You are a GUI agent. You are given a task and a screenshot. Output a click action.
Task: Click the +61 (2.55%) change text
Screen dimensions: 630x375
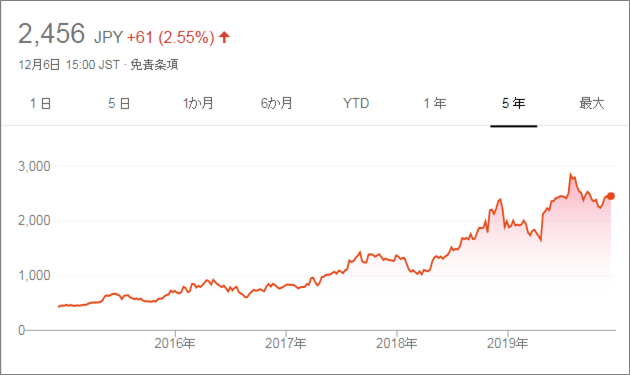click(x=171, y=37)
